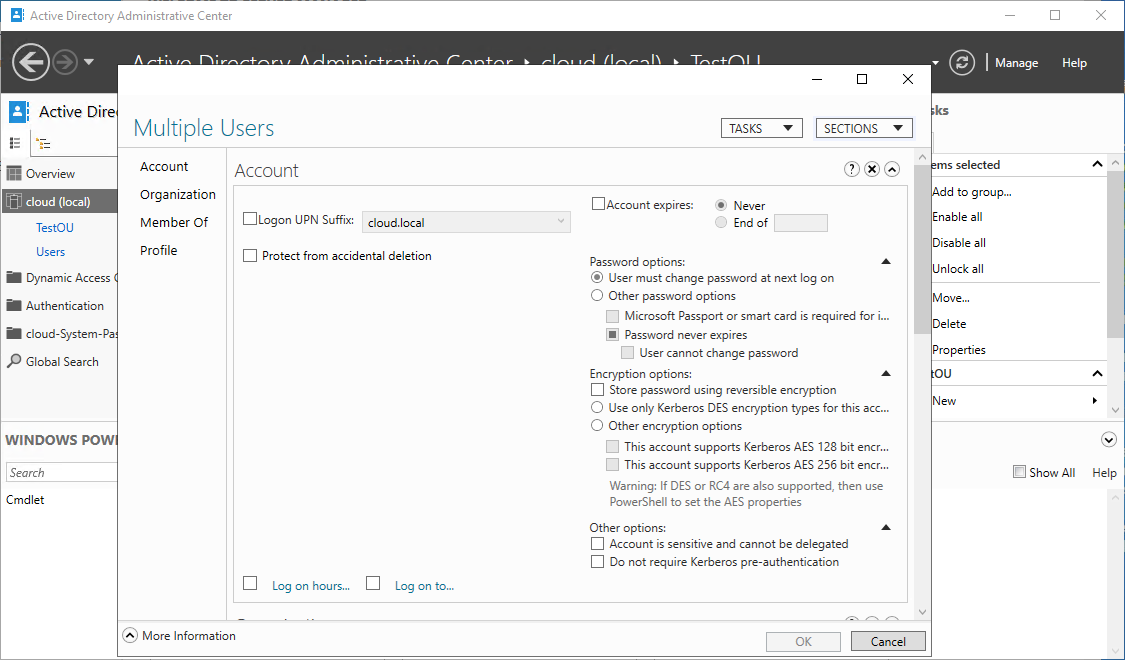This screenshot has width=1125, height=660.
Task: Open the cloud.local UPN suffix dropdown
Action: [x=466, y=222]
